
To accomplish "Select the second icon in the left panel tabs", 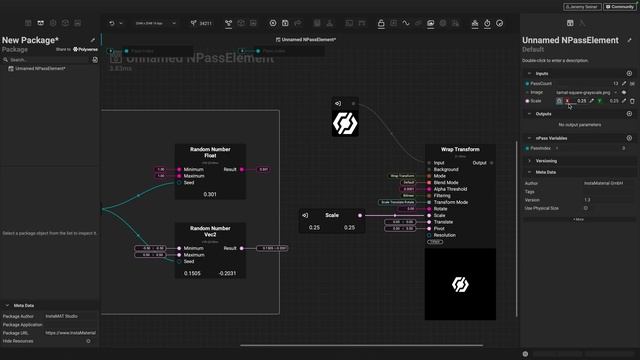I will pyautogui.click(x=40, y=23).
